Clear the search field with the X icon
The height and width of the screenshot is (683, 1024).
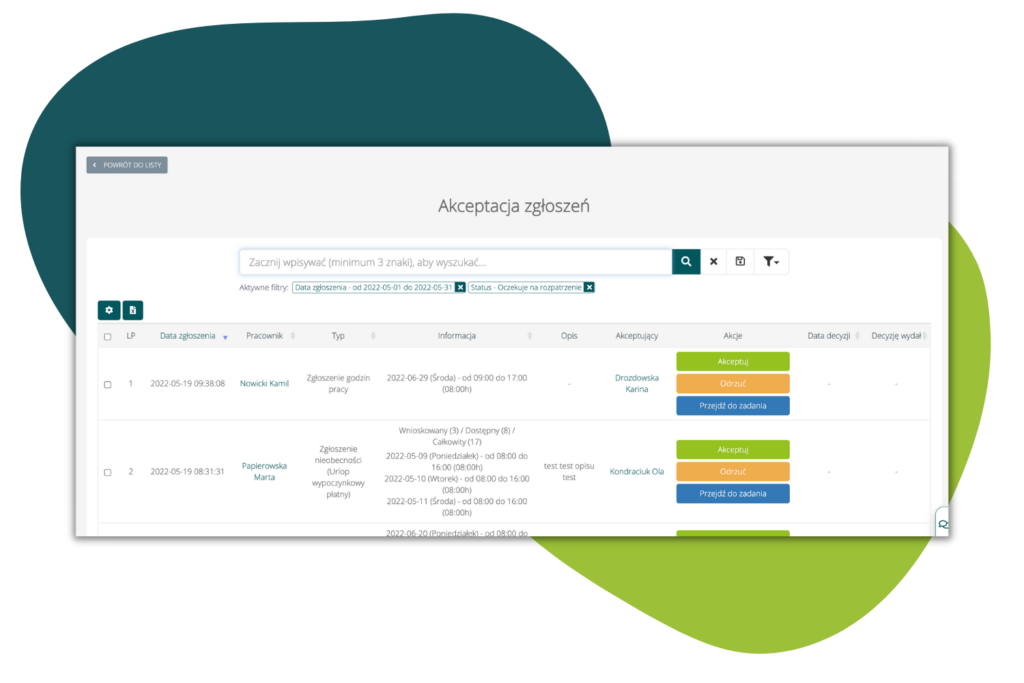(714, 261)
